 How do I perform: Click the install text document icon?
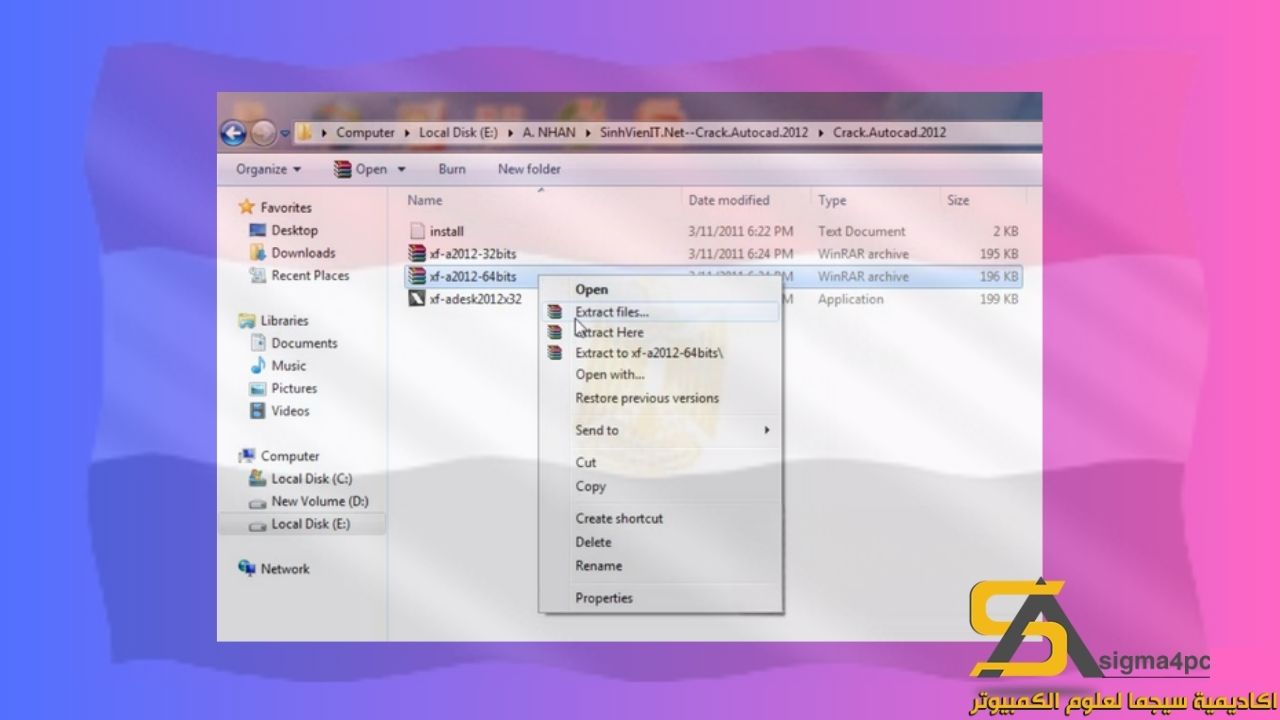(x=418, y=231)
